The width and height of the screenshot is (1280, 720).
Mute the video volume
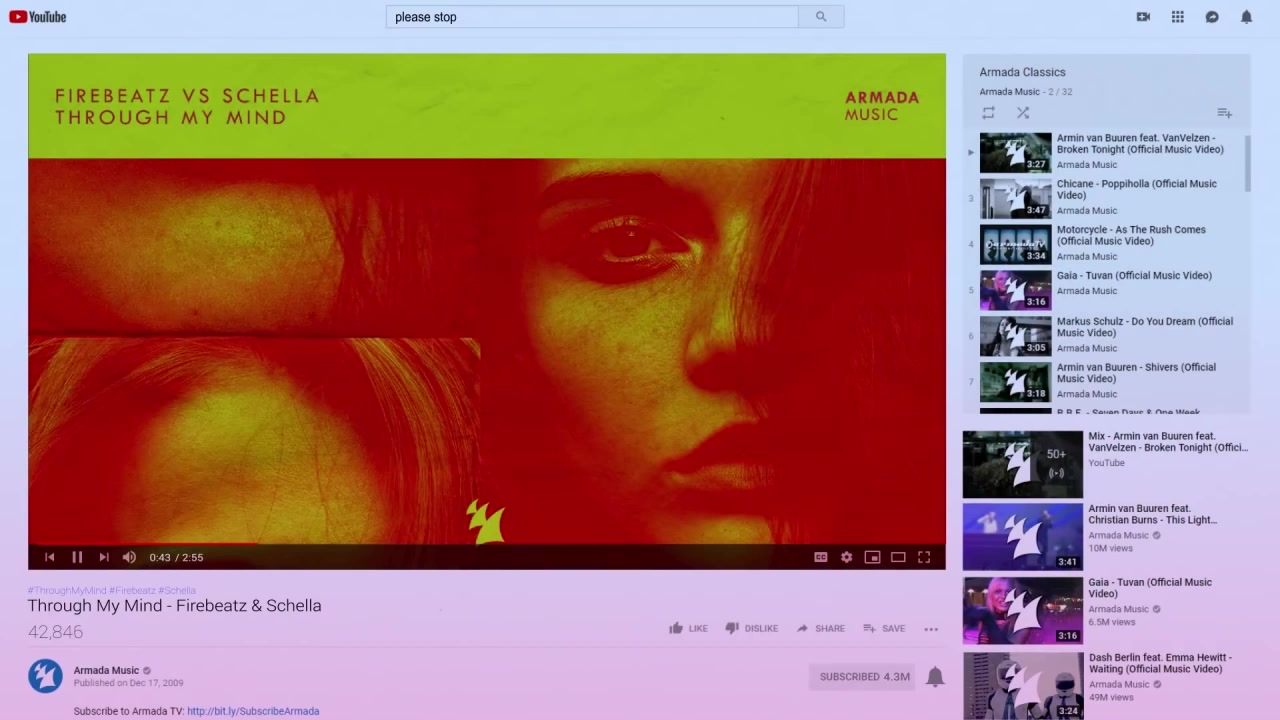129,557
